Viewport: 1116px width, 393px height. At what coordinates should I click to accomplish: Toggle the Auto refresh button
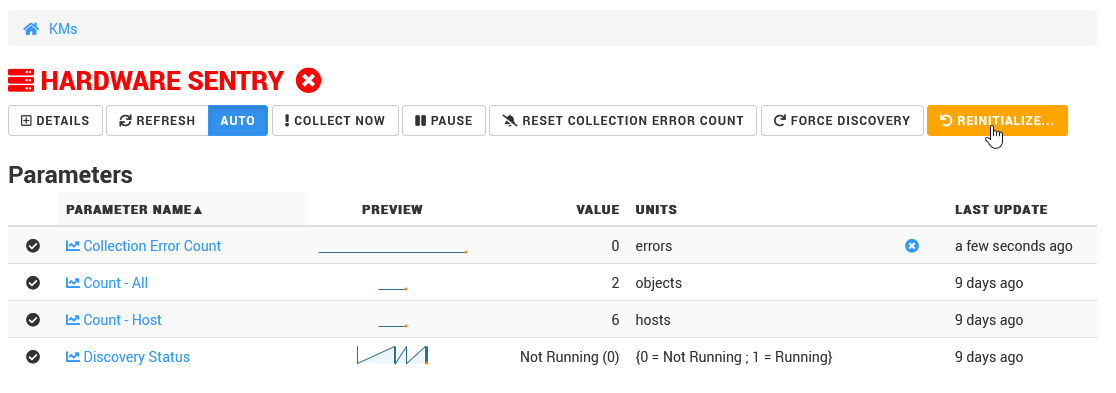click(x=238, y=120)
